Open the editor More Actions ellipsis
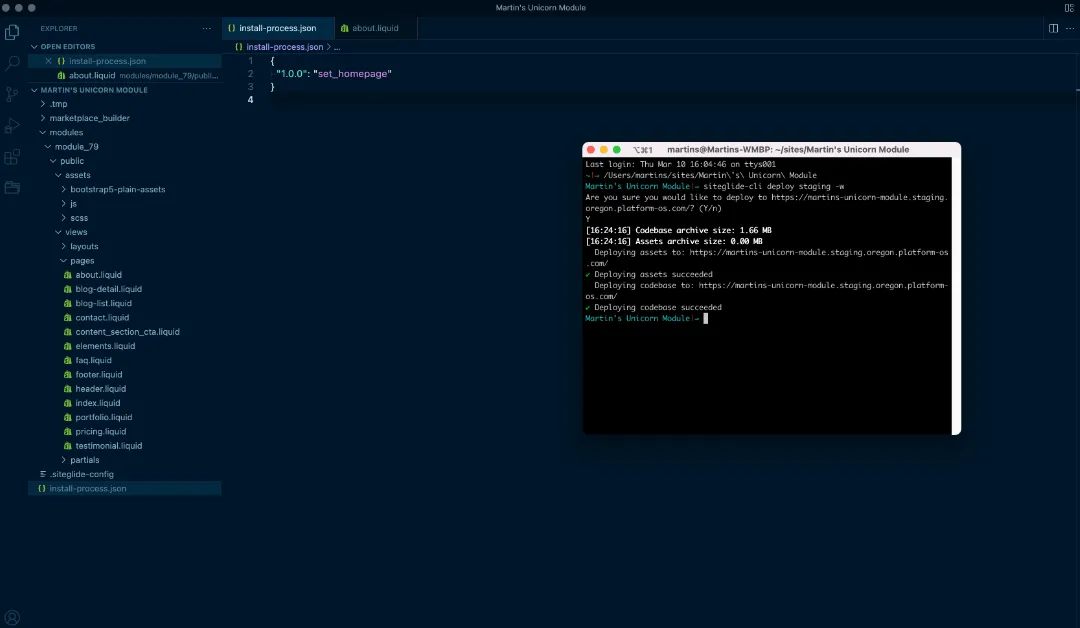Viewport: 1080px width, 628px height. (x=1068, y=28)
